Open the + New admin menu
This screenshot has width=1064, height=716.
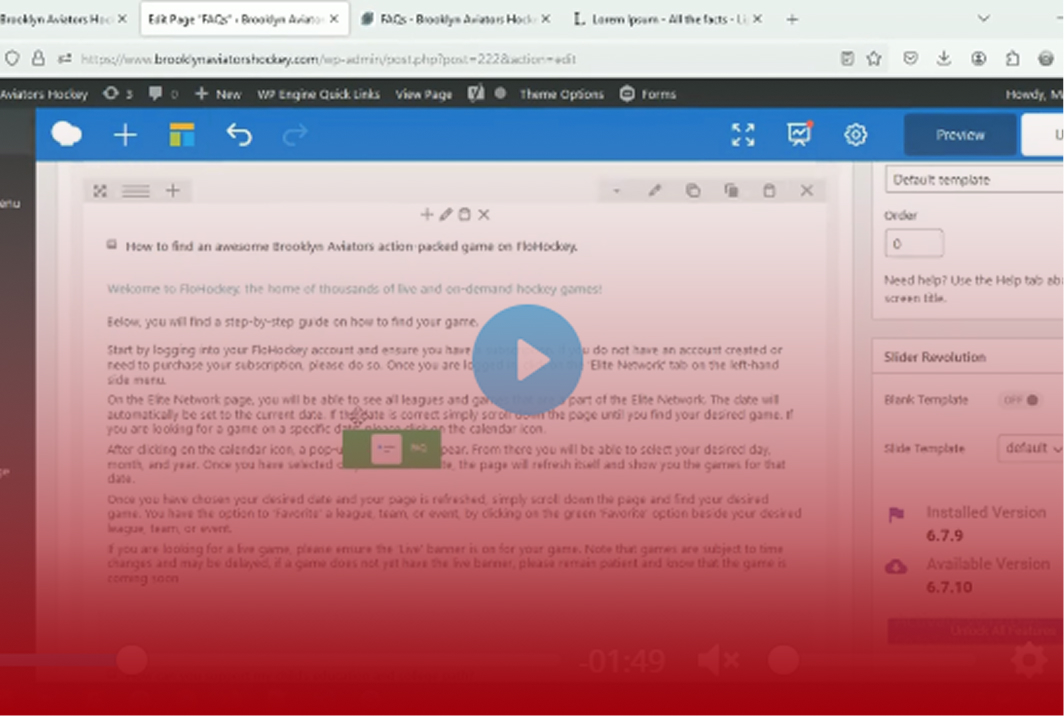[x=218, y=94]
